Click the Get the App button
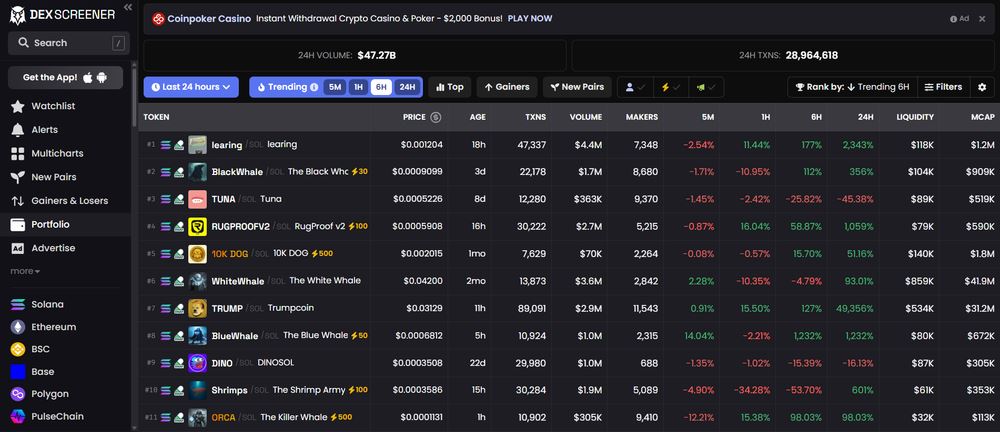This screenshot has height=432, width=1000. [65, 77]
